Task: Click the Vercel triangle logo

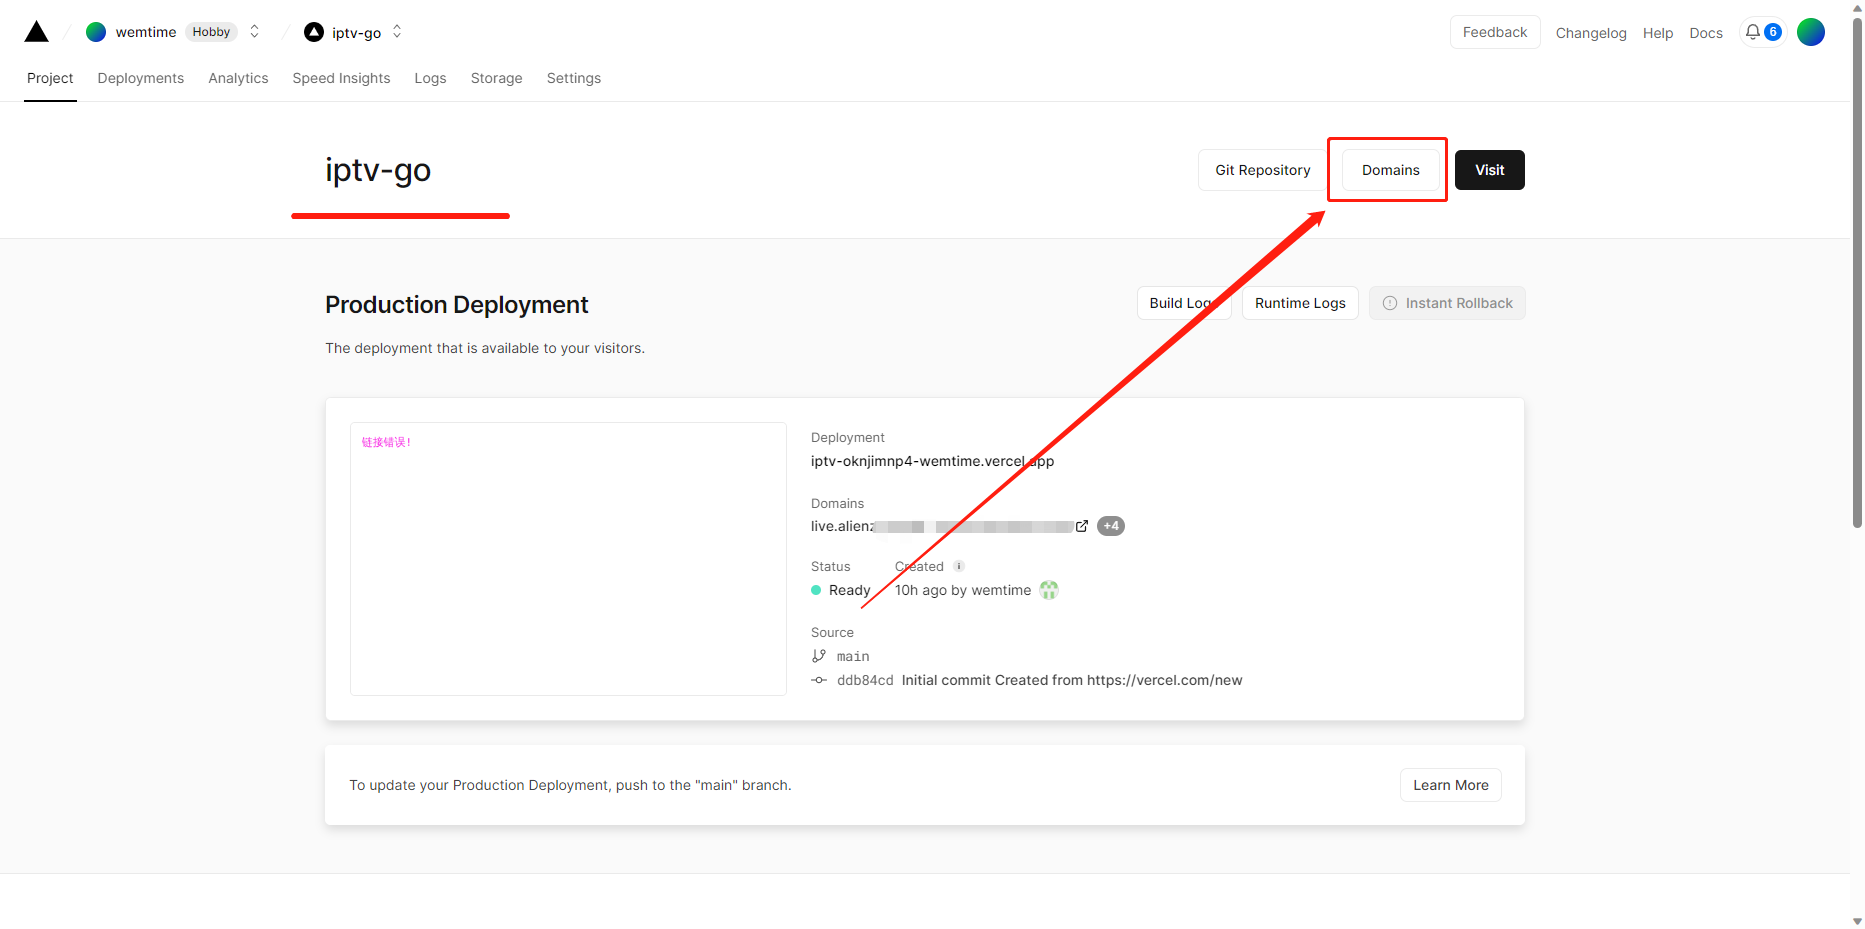Action: coord(37,32)
